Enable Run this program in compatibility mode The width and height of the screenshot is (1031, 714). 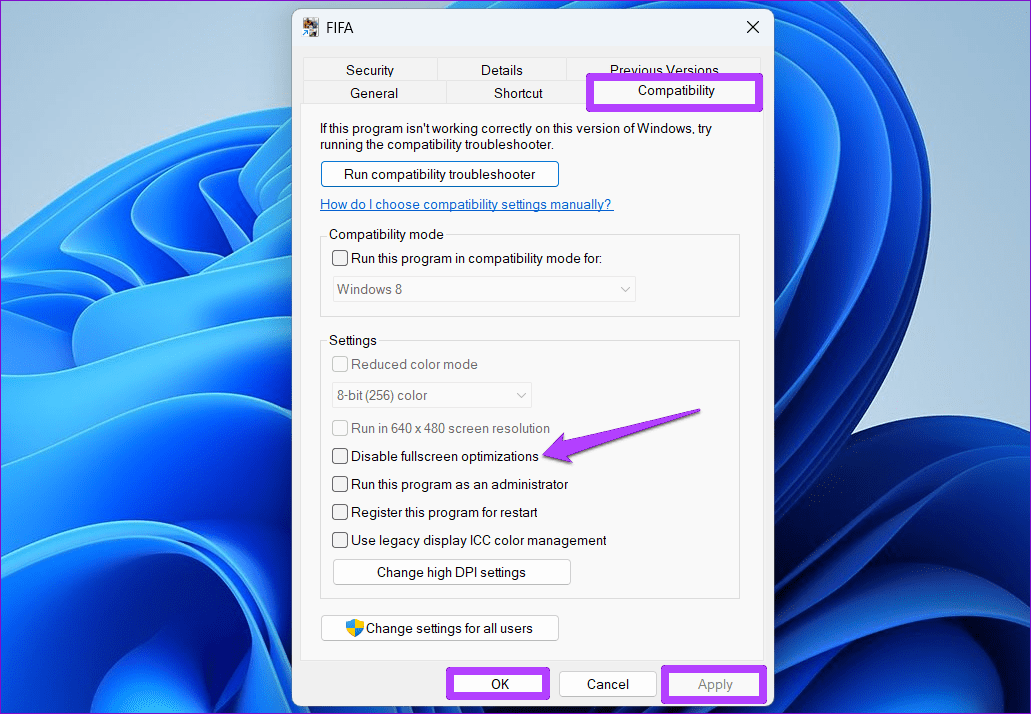pos(339,257)
